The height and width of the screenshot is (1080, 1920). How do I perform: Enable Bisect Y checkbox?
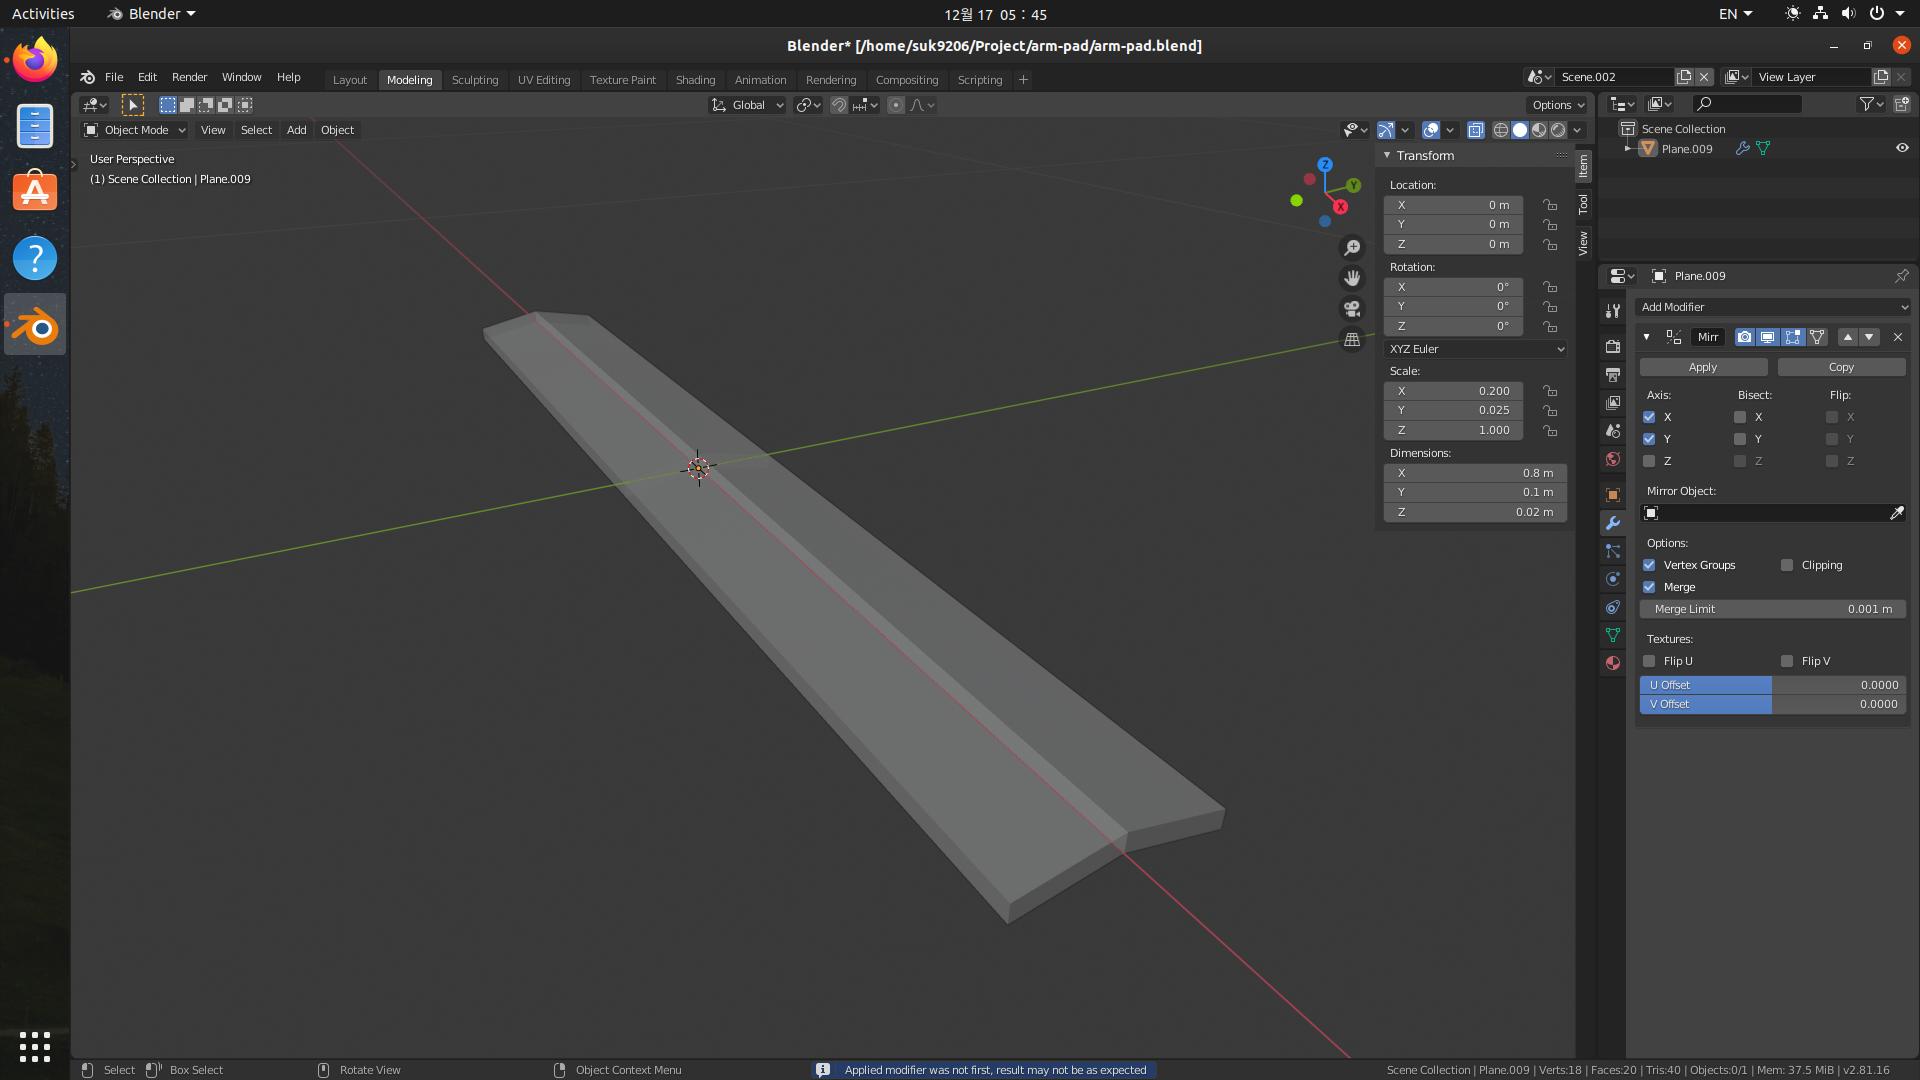(x=1740, y=439)
